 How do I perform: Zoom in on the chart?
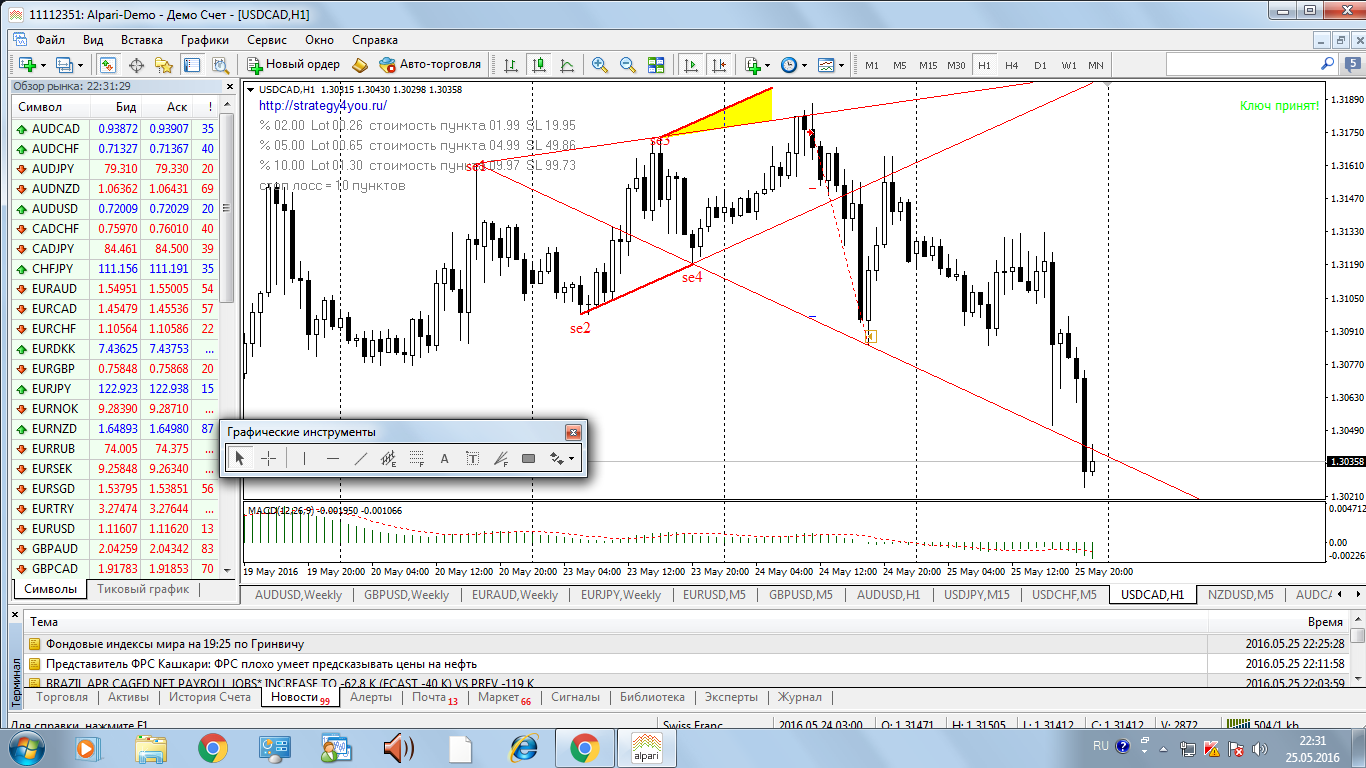tap(600, 65)
